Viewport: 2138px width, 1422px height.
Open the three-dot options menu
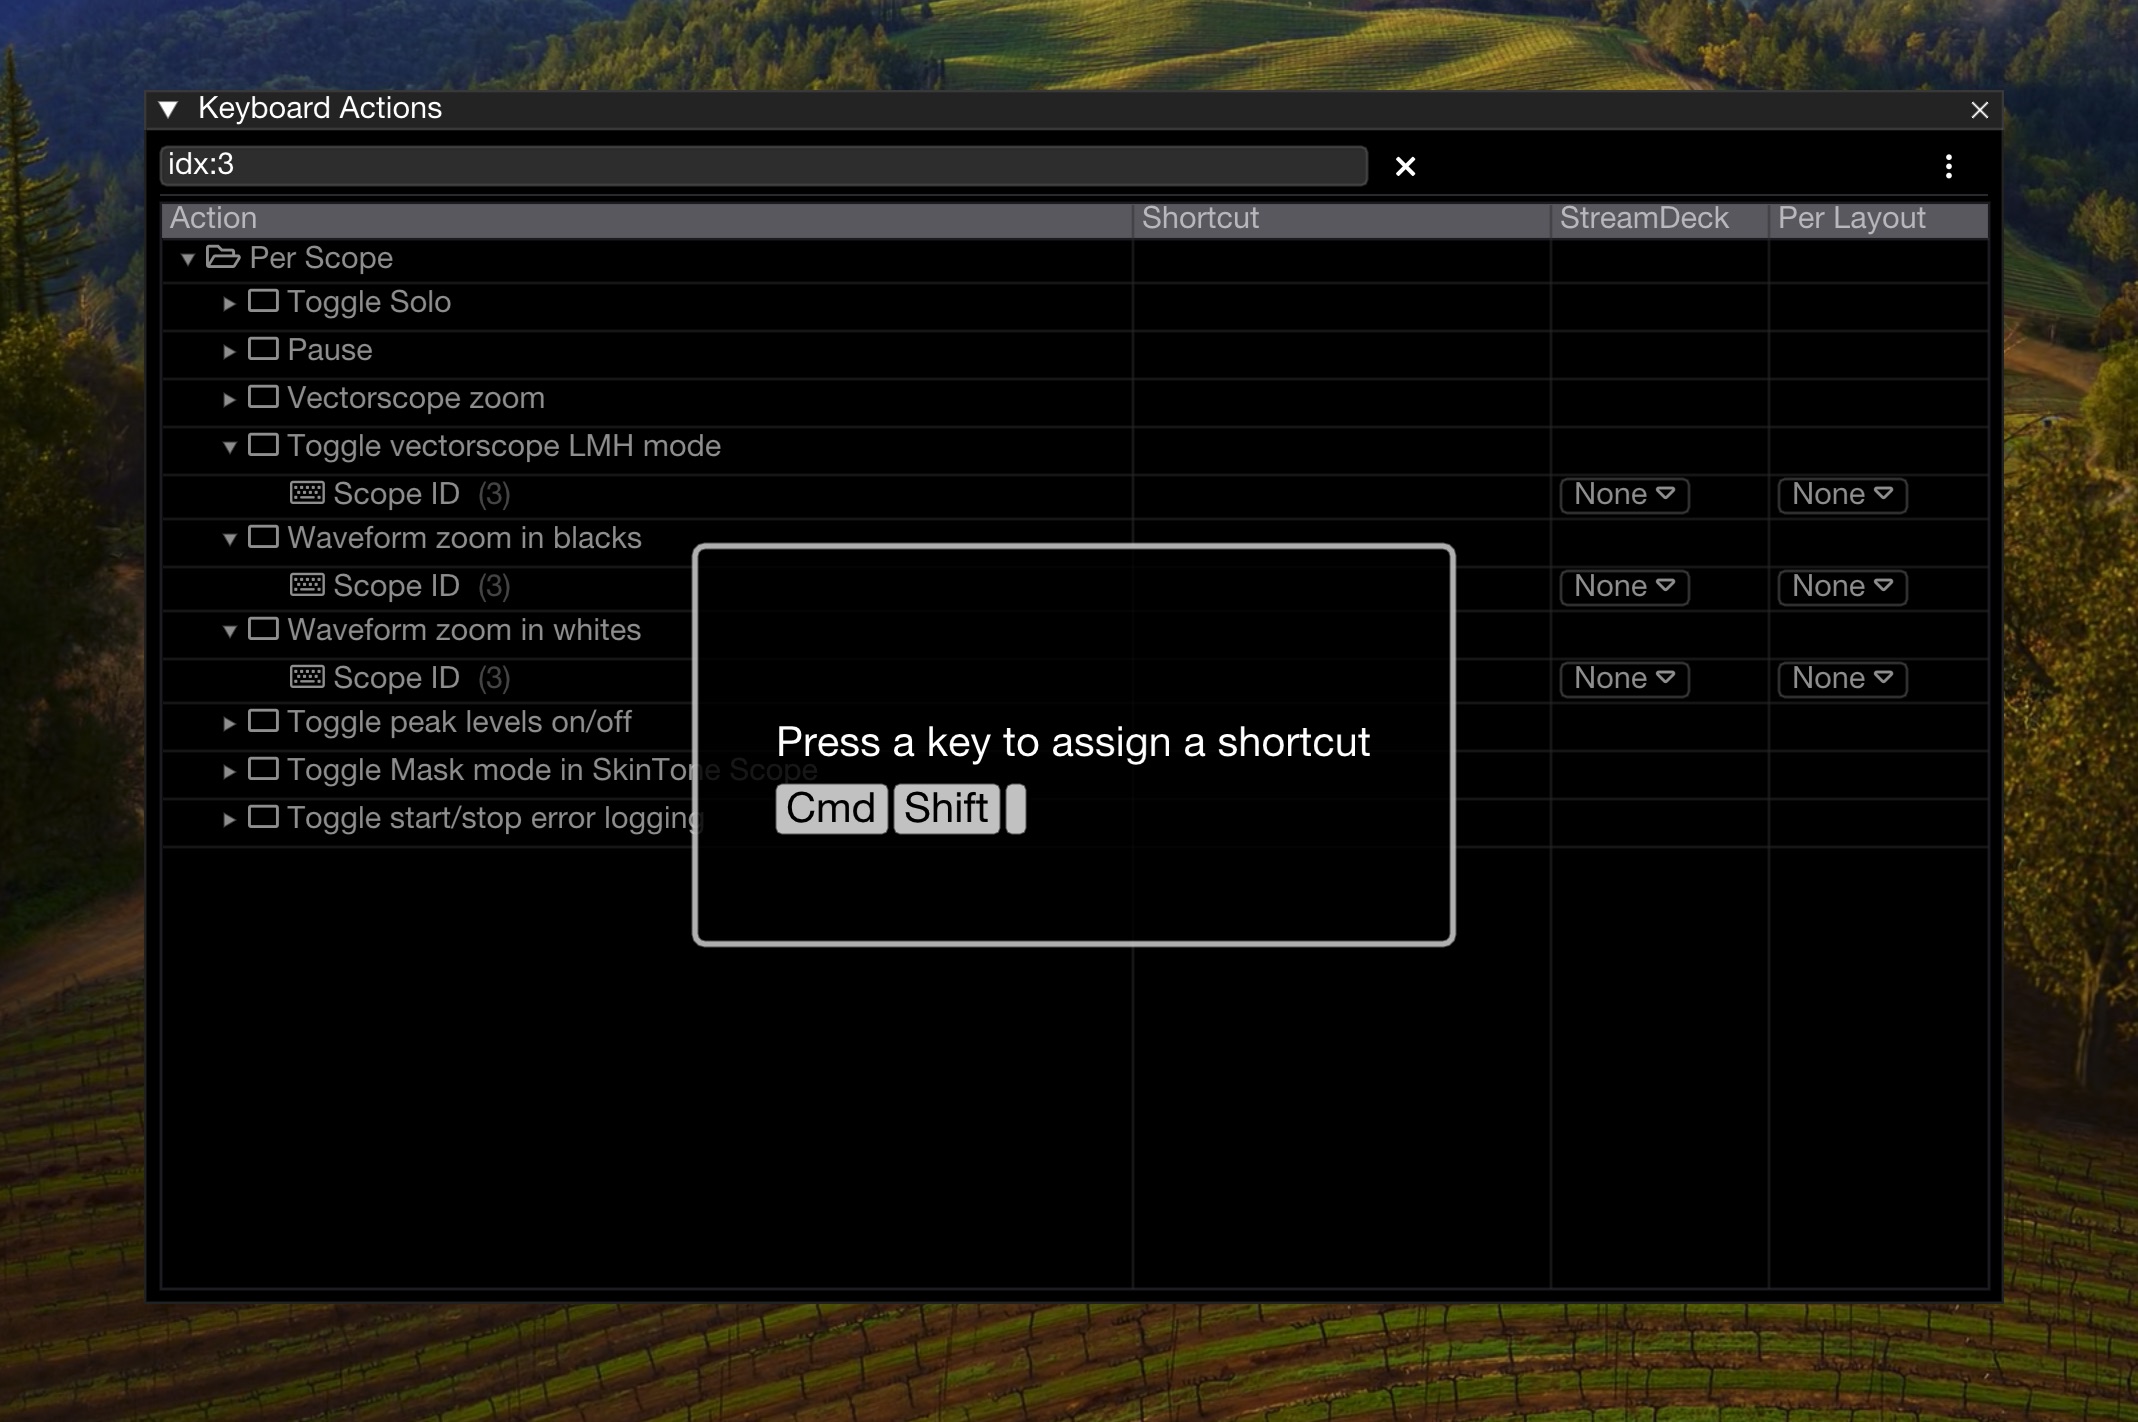pos(1948,167)
